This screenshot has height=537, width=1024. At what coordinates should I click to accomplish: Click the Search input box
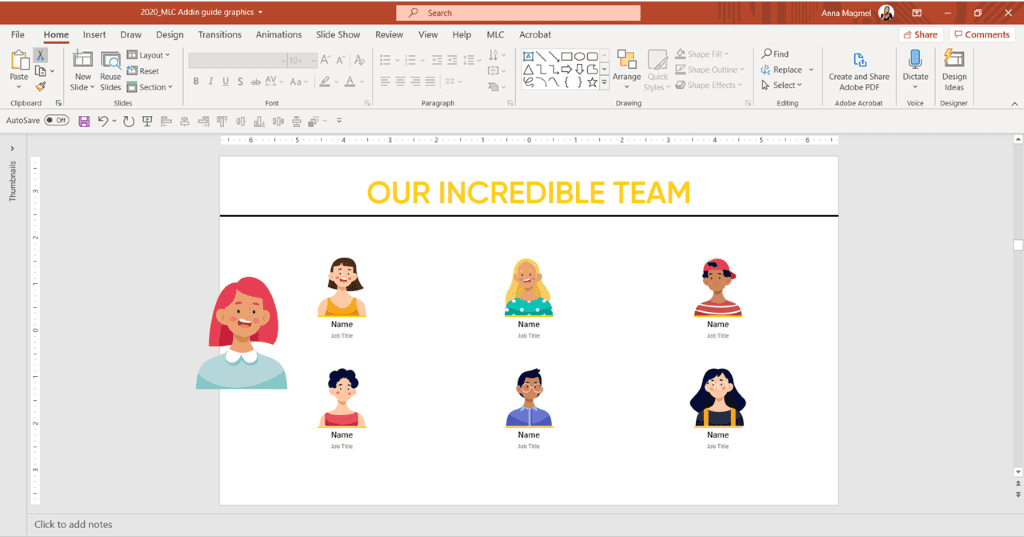518,13
